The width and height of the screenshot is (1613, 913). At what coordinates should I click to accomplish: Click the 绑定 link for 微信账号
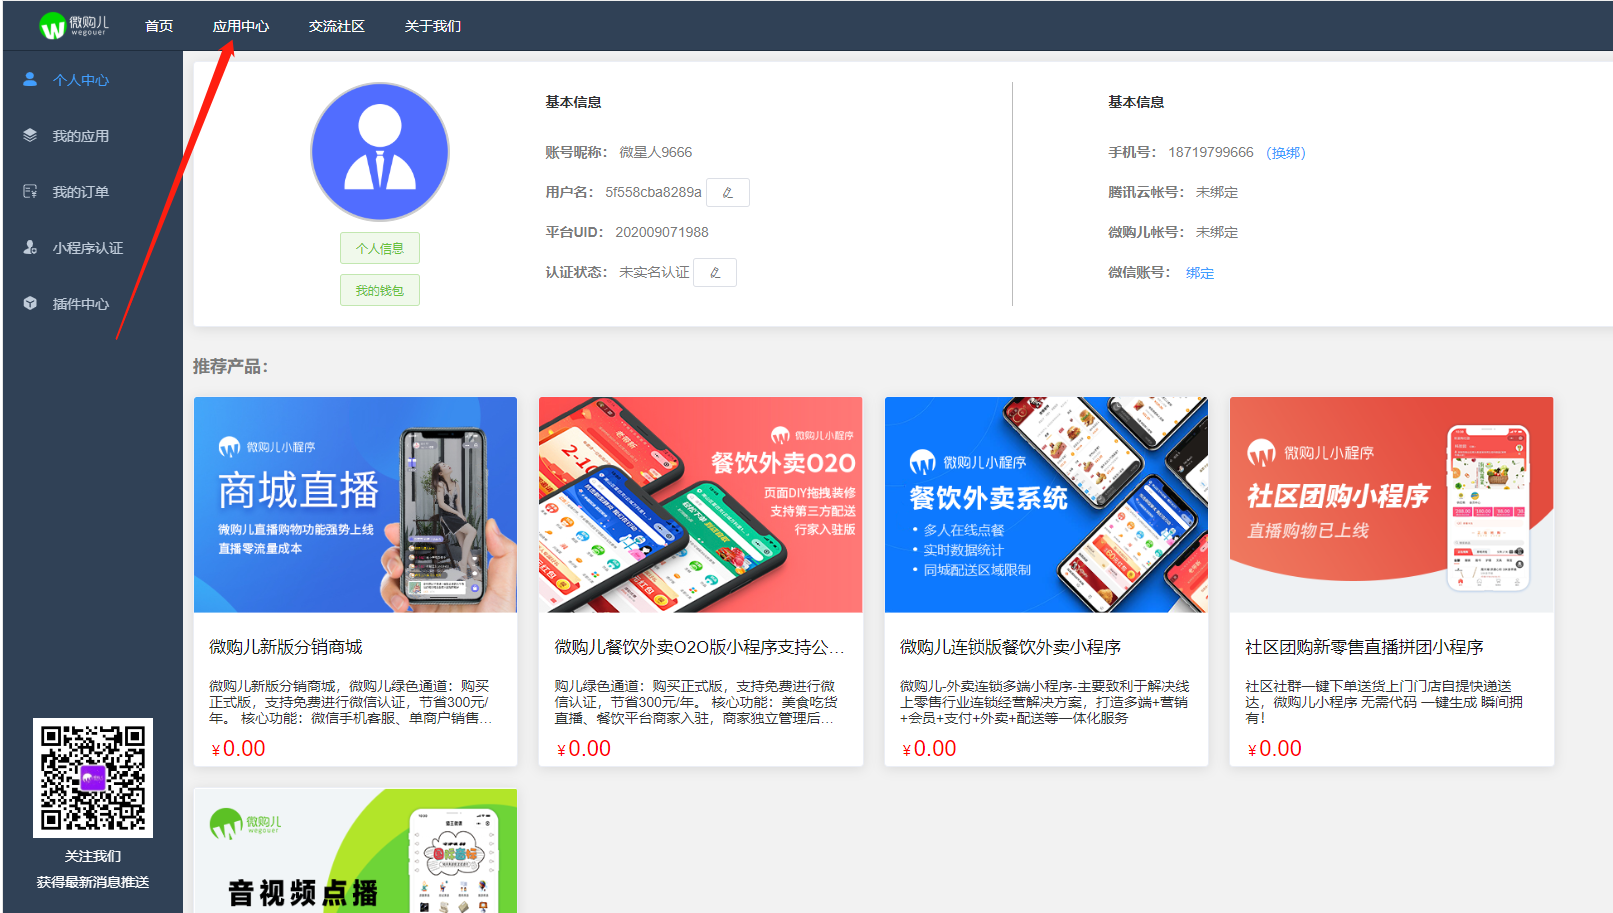pos(1200,273)
